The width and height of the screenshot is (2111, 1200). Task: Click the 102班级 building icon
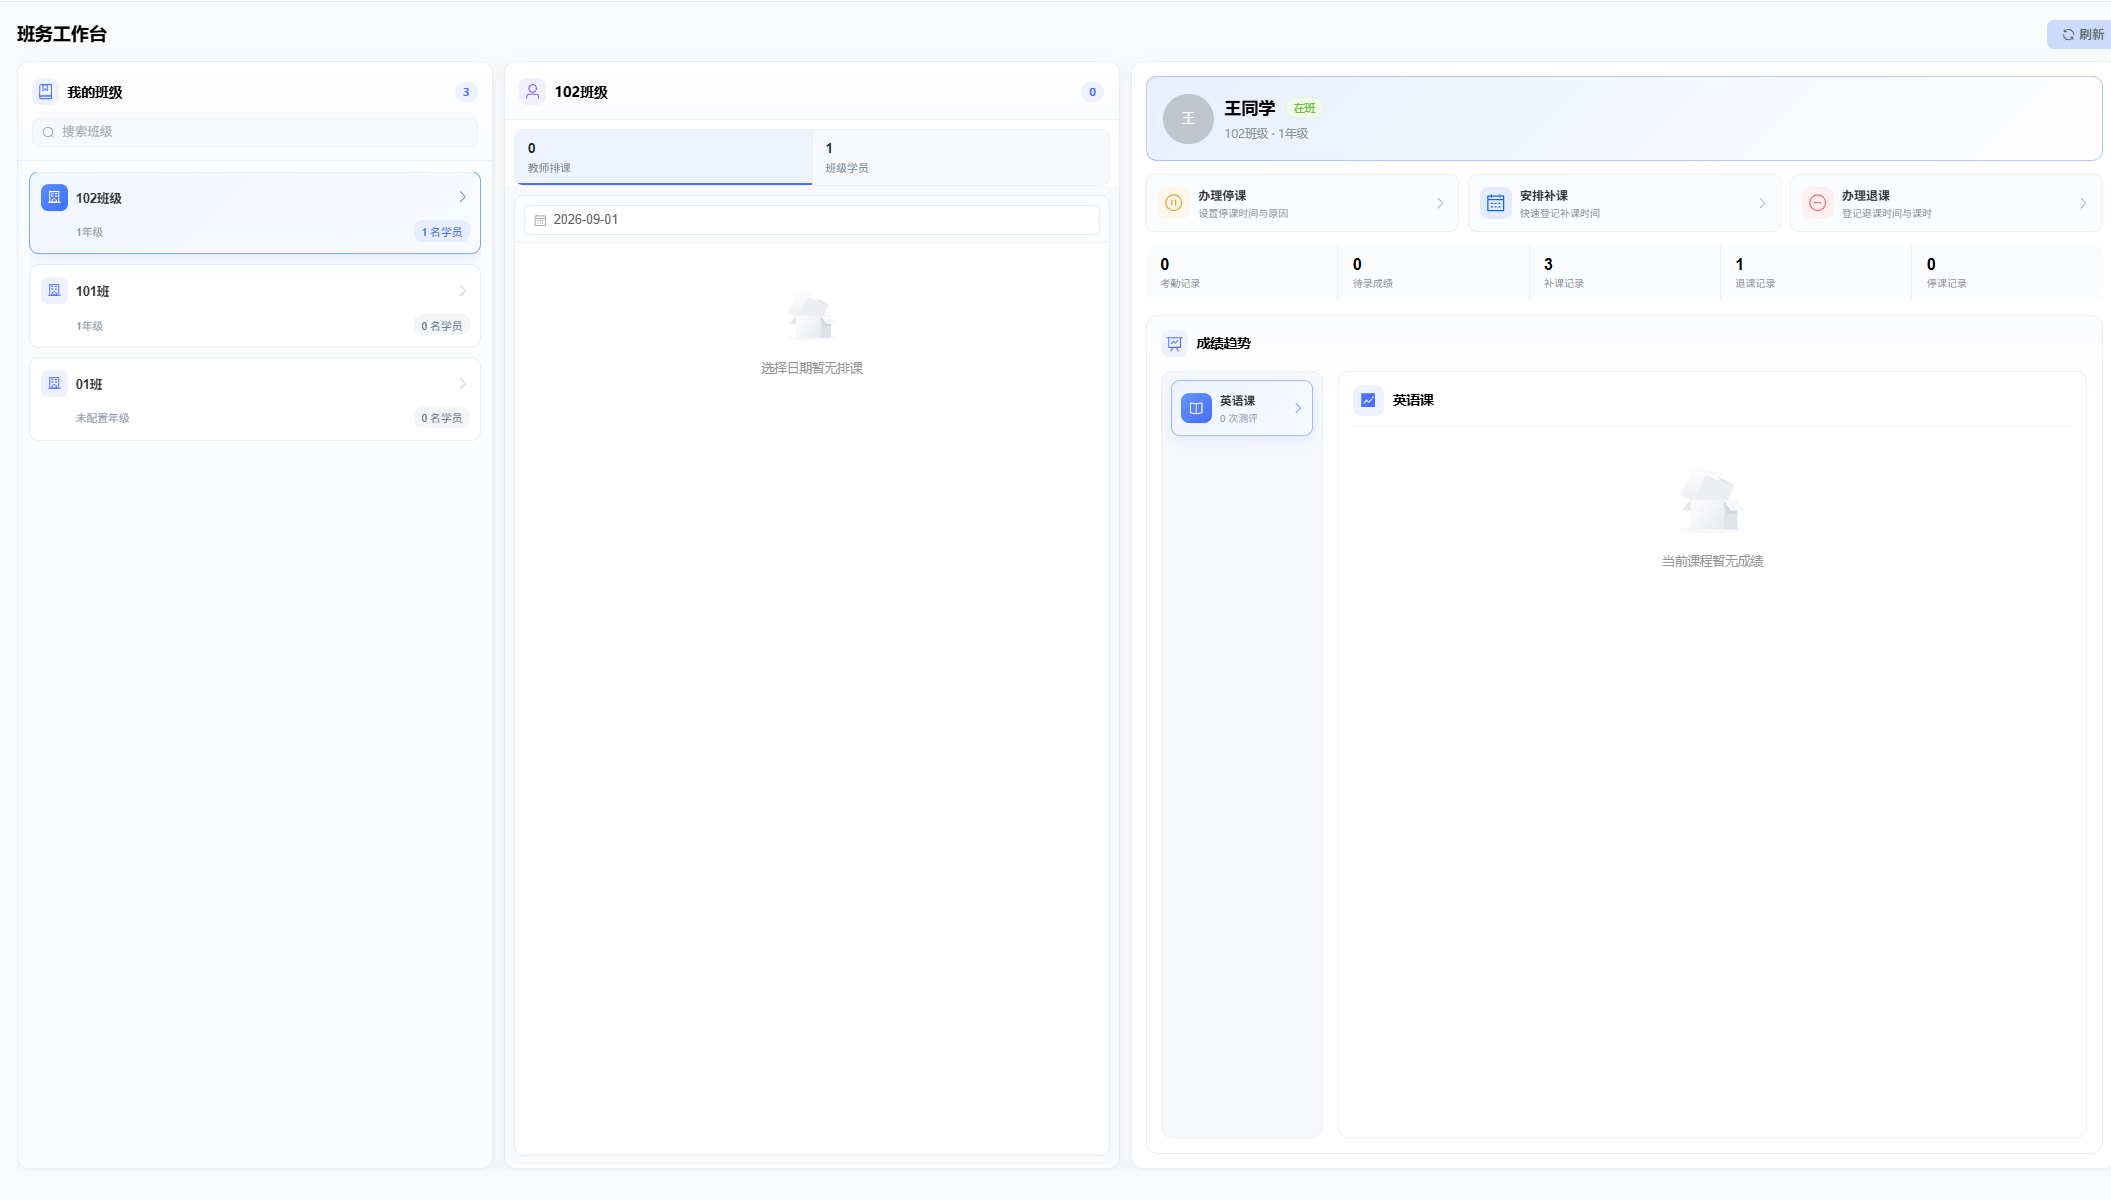[x=55, y=197]
